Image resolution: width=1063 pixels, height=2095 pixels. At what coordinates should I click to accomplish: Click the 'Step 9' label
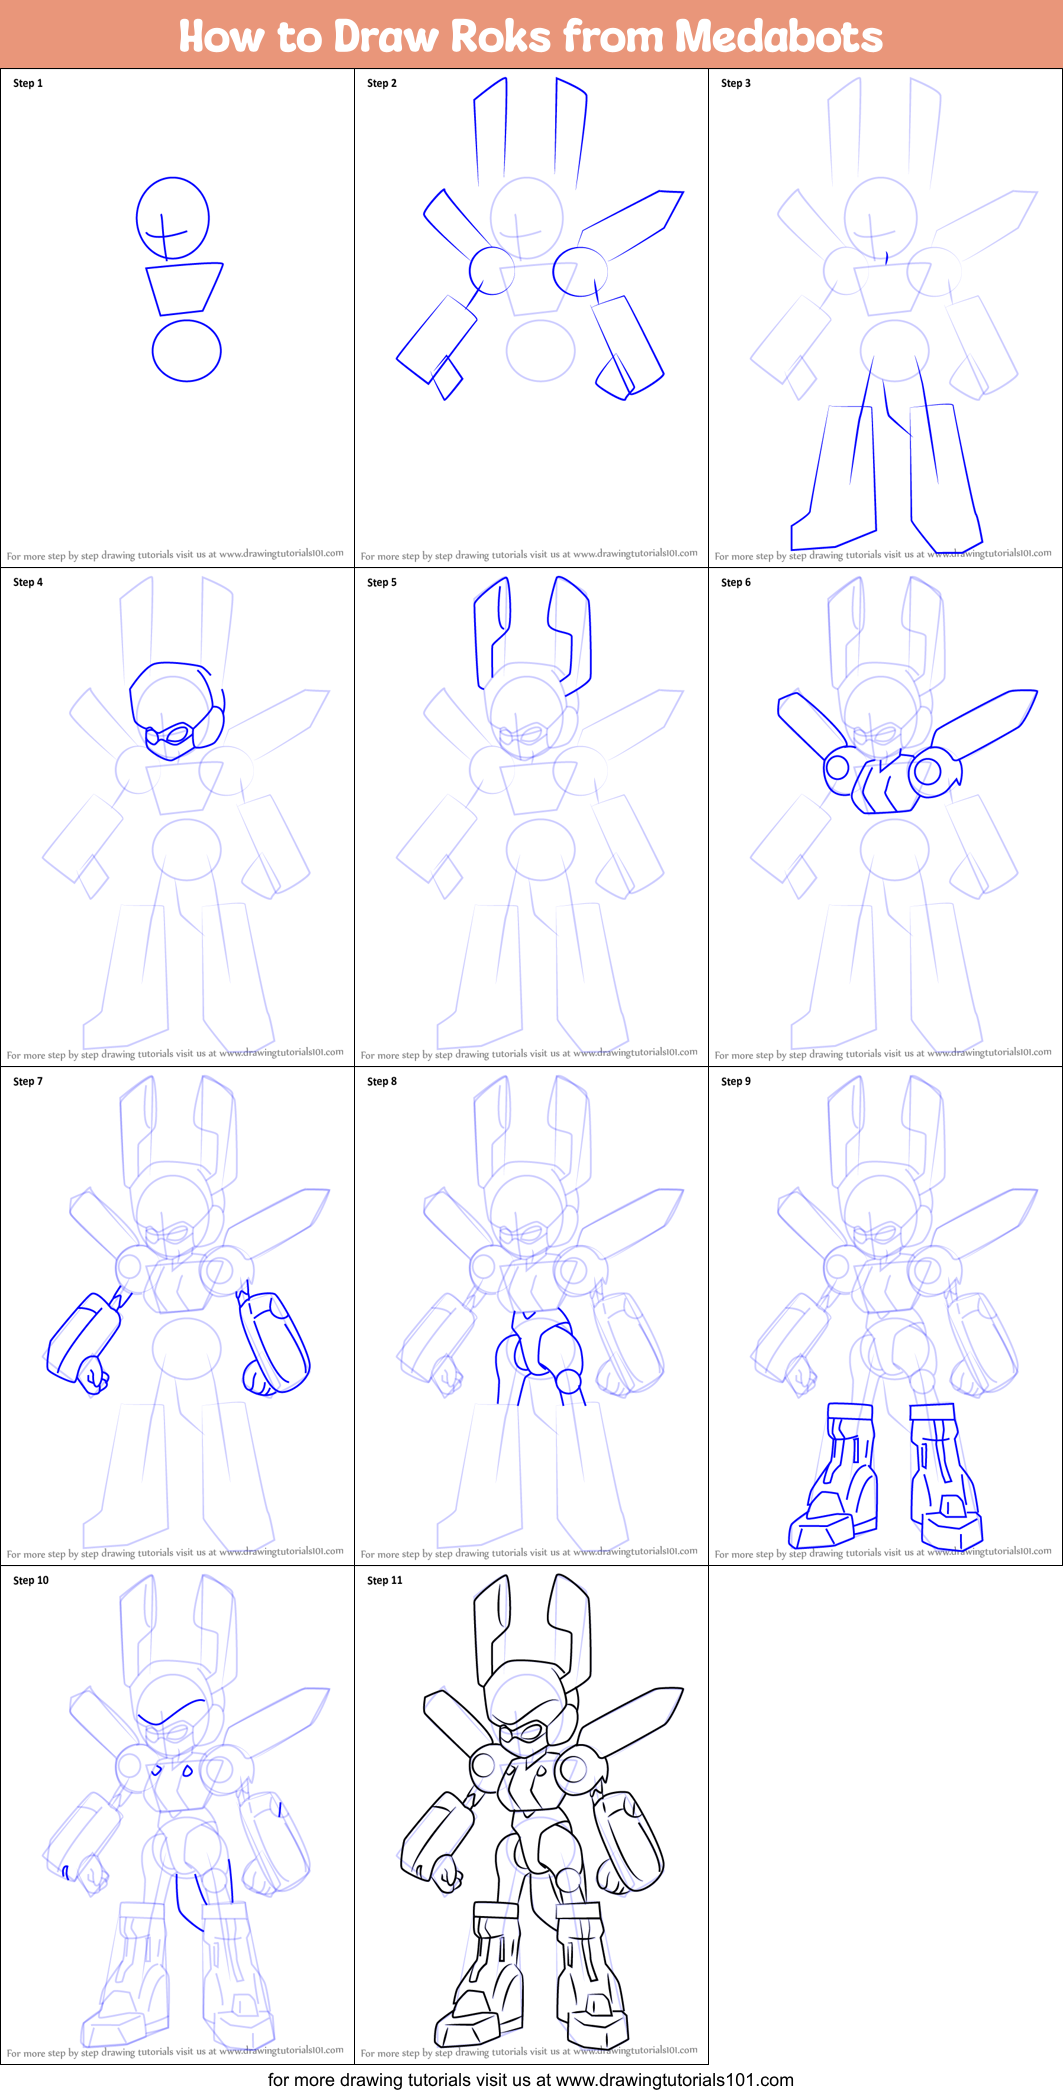click(736, 1081)
